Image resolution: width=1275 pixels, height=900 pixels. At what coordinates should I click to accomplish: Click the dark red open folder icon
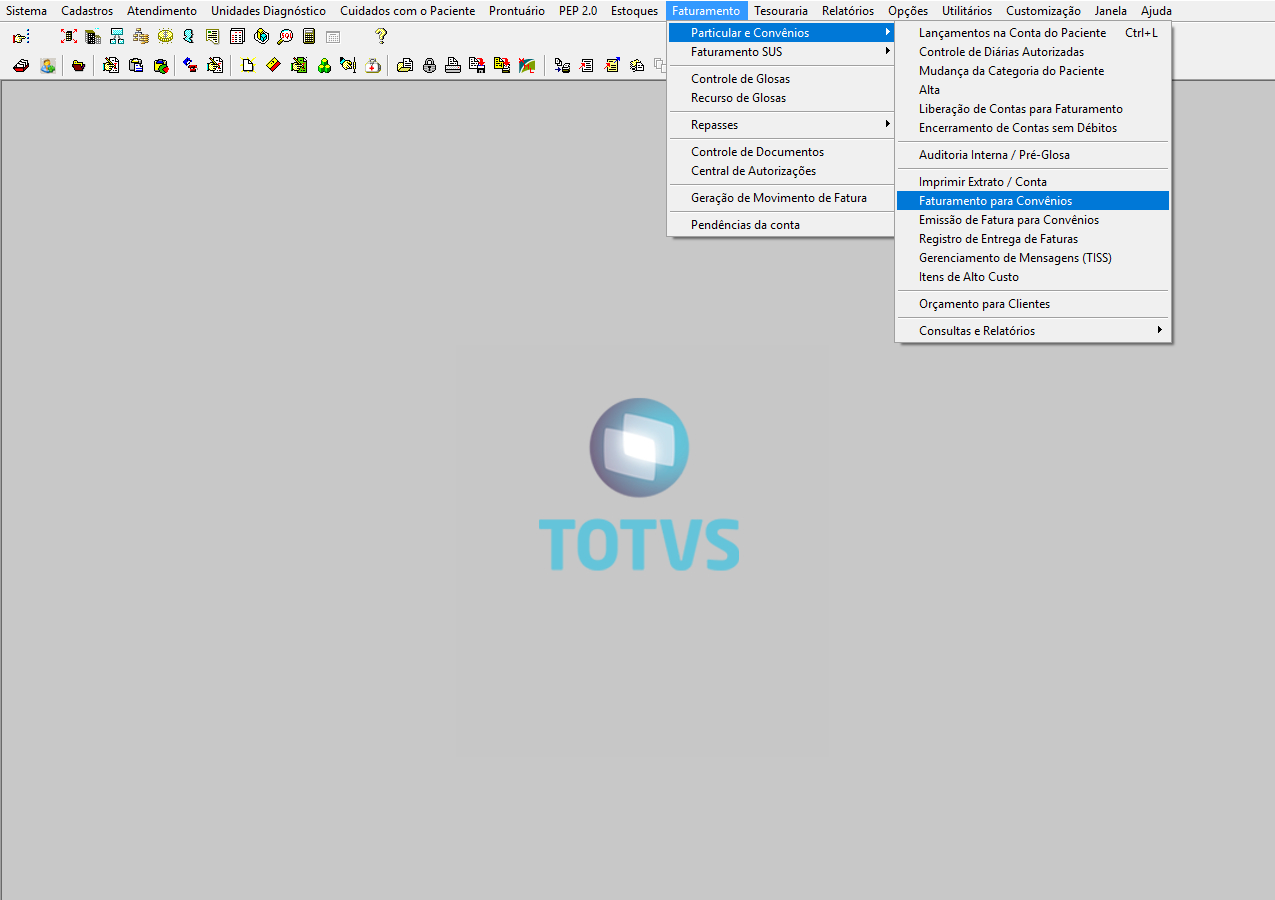point(78,66)
